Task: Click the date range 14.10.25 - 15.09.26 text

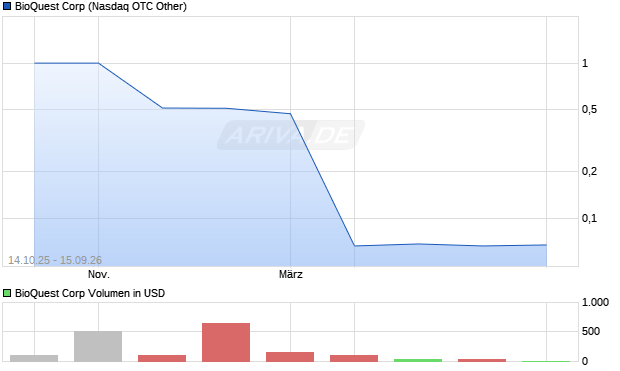Action: click(55, 260)
